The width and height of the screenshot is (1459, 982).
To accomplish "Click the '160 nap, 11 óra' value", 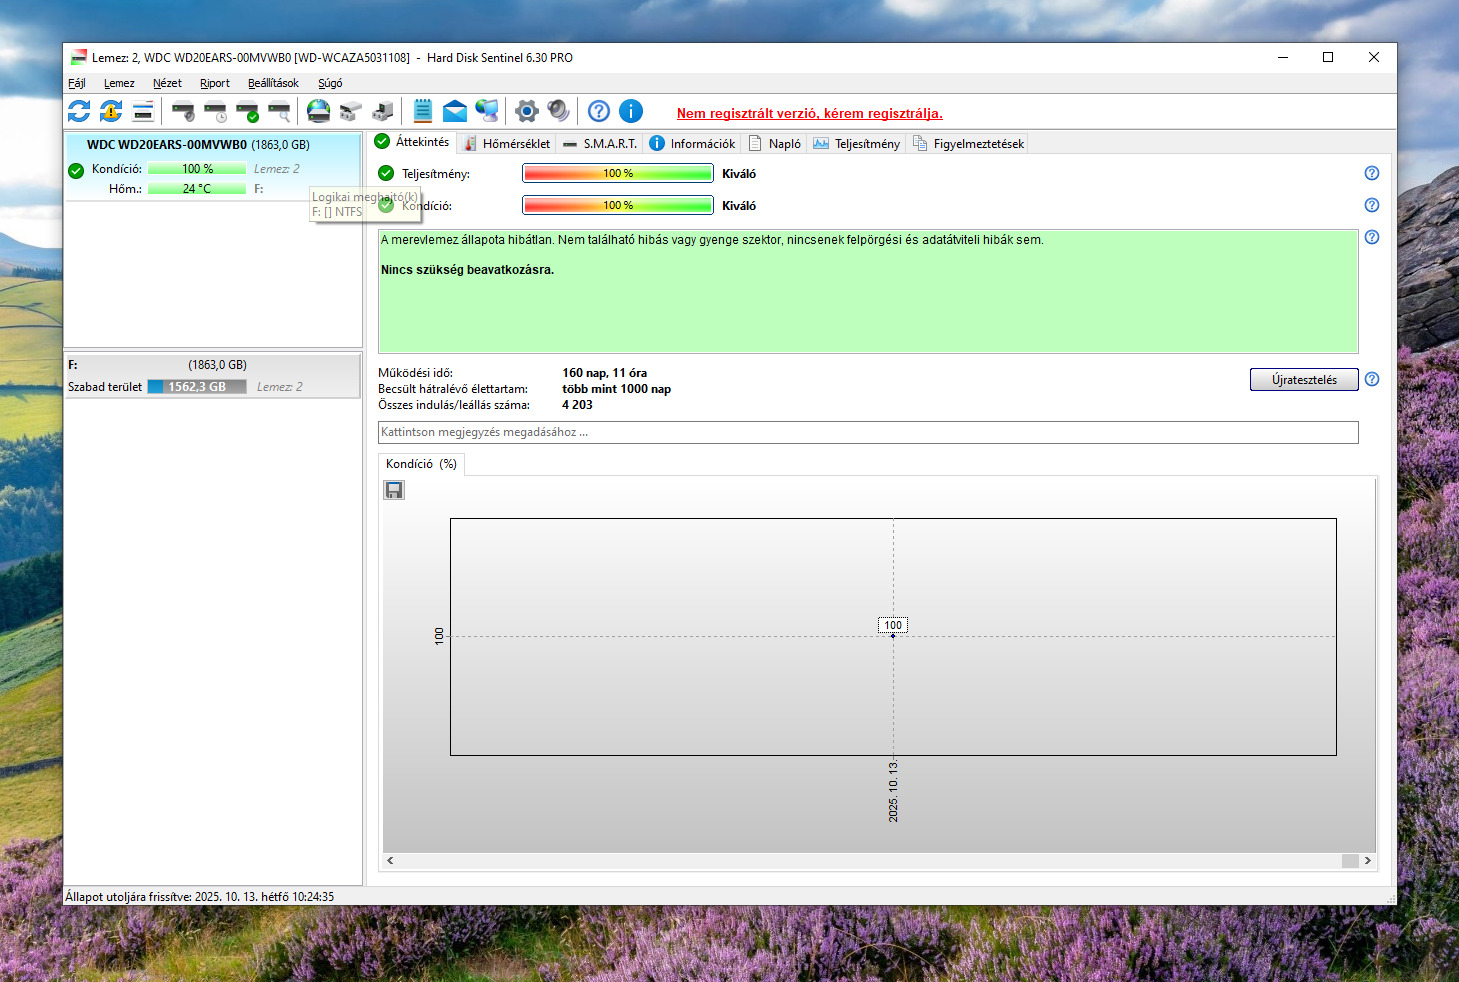I will 604,373.
